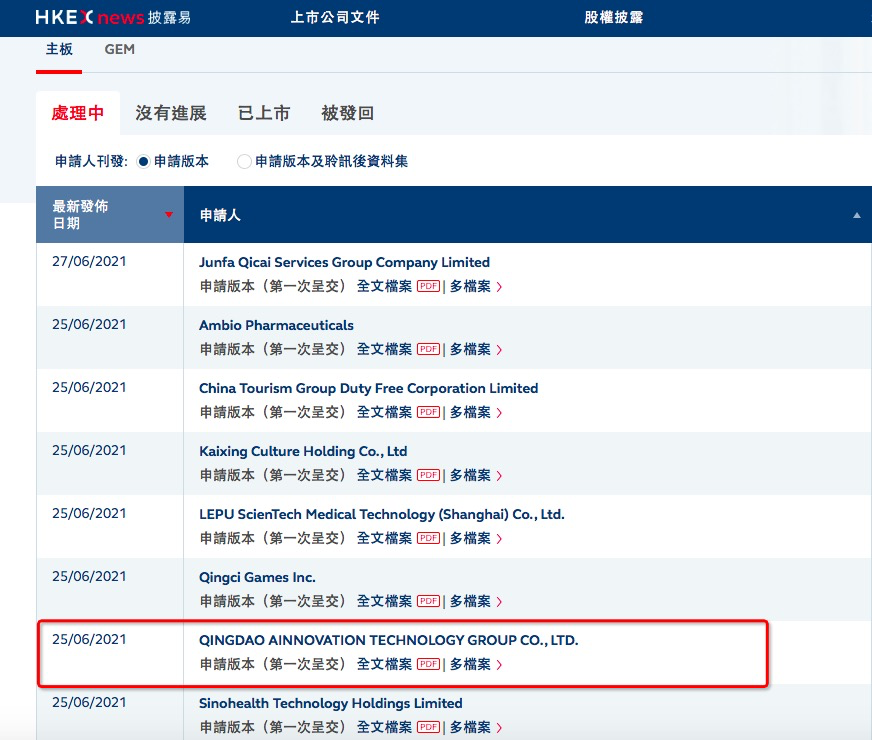The width and height of the screenshot is (872, 740).
Task: Sort the 申請人 column using its arrow
Action: [x=856, y=215]
